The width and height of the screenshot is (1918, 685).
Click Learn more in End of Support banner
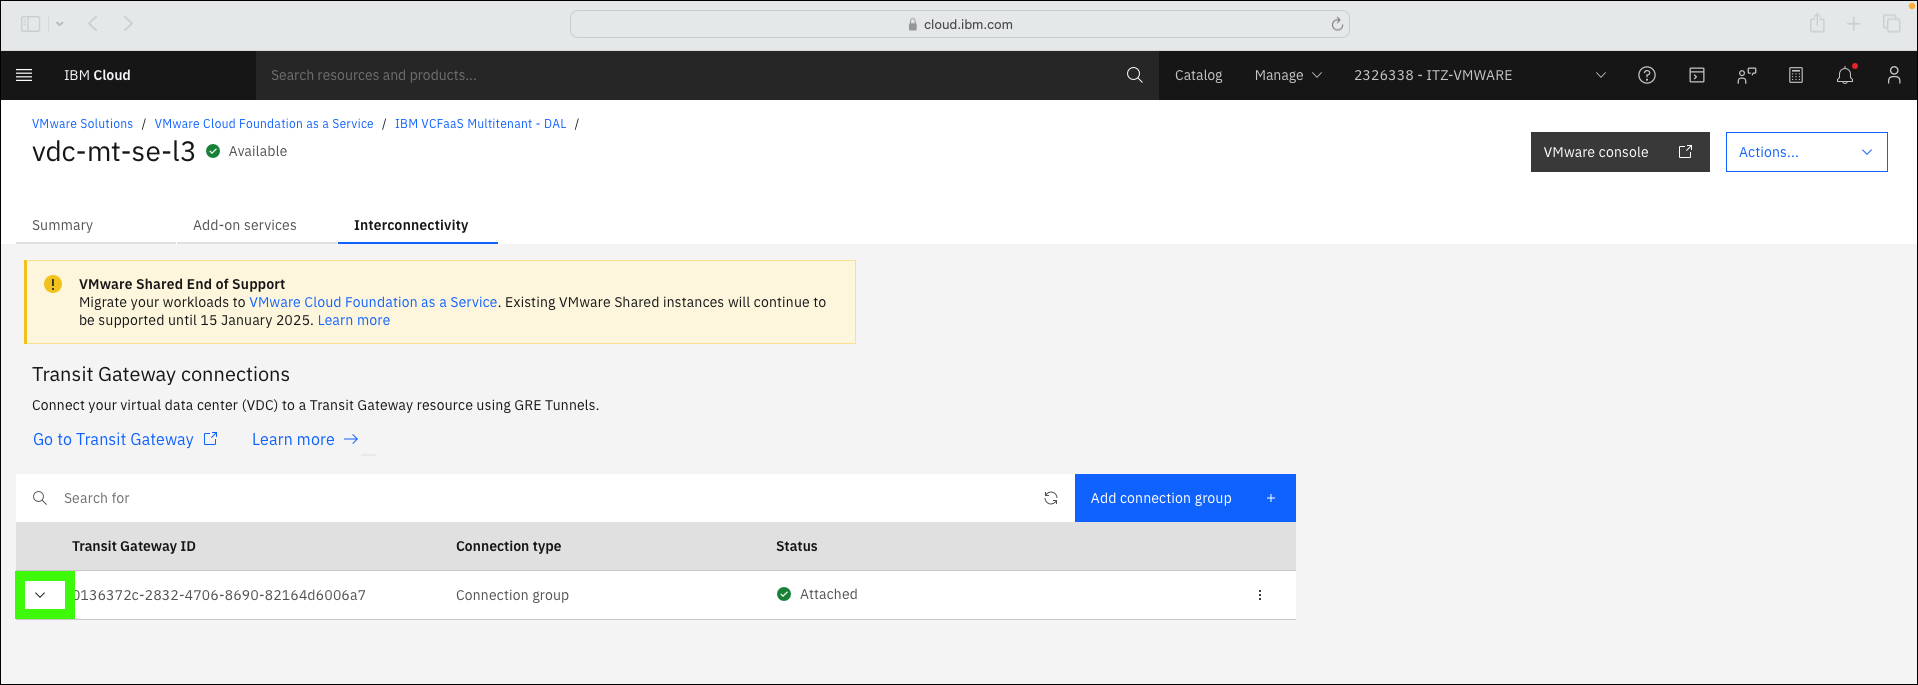[354, 320]
